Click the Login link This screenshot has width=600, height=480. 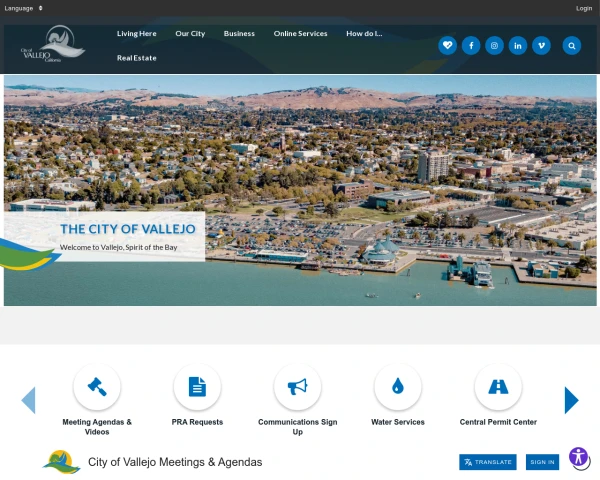[584, 8]
